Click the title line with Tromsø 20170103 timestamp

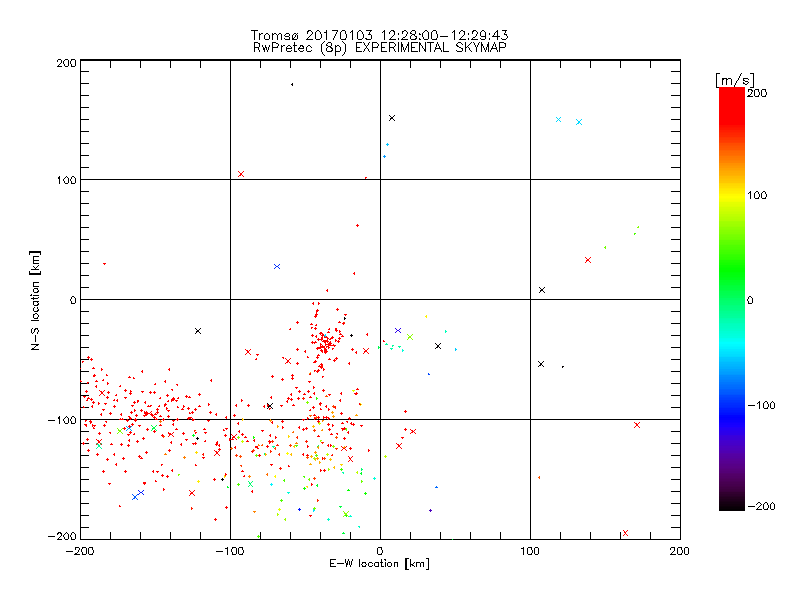[x=379, y=35]
